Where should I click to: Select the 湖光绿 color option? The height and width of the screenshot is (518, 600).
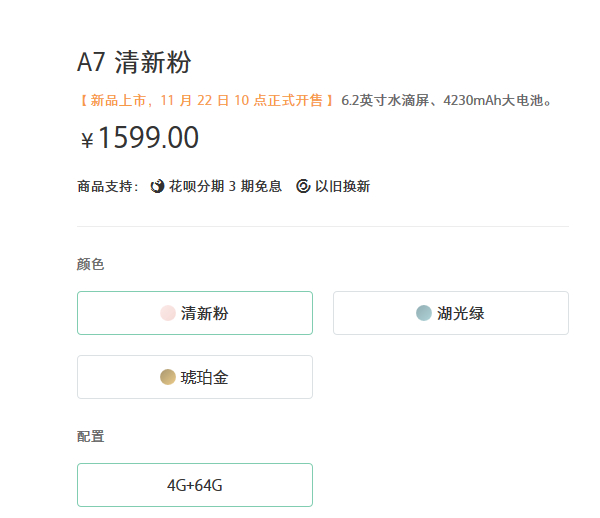pyautogui.click(x=451, y=313)
